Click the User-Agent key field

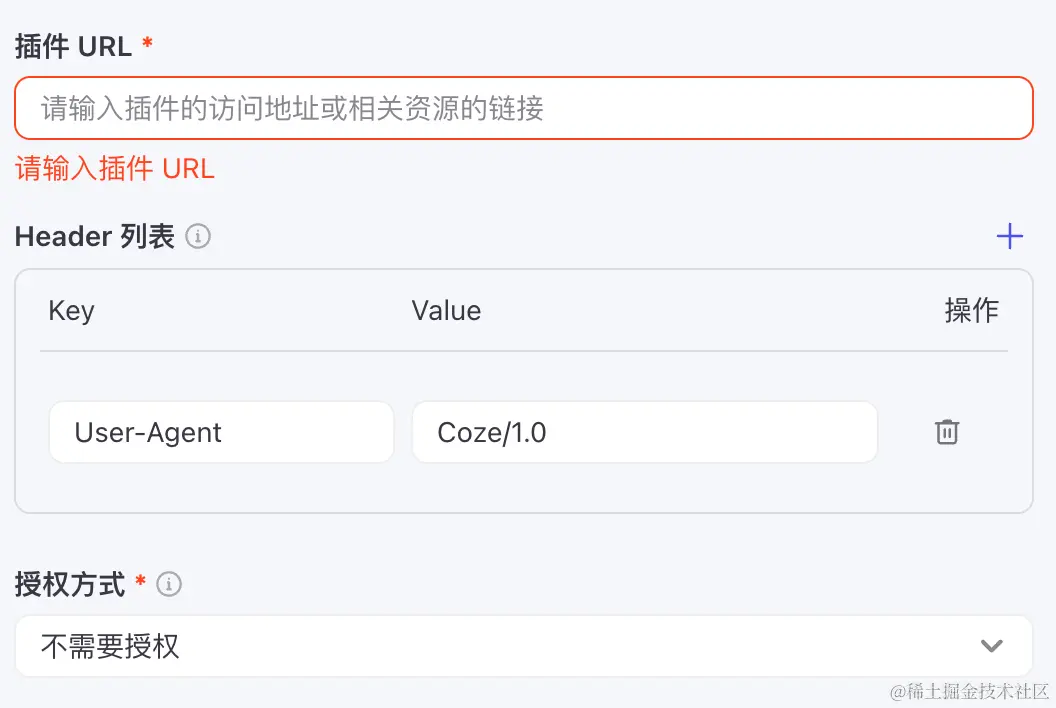[x=221, y=432]
